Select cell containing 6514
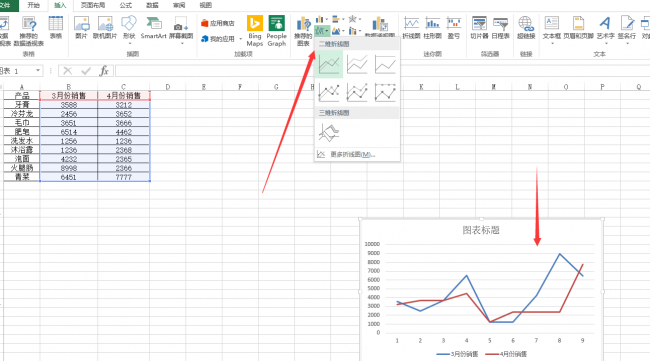 click(68, 132)
